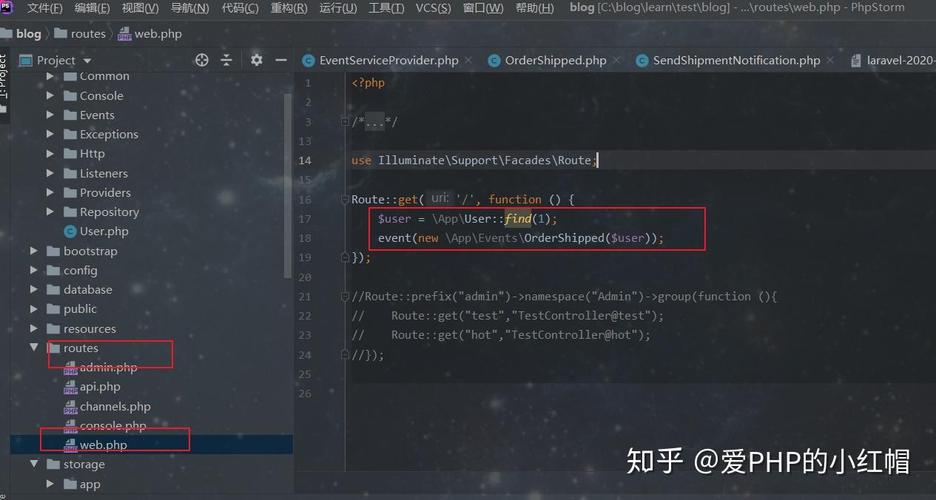Expand the Http folder
Screen dimensions: 936x500
click(x=50, y=154)
